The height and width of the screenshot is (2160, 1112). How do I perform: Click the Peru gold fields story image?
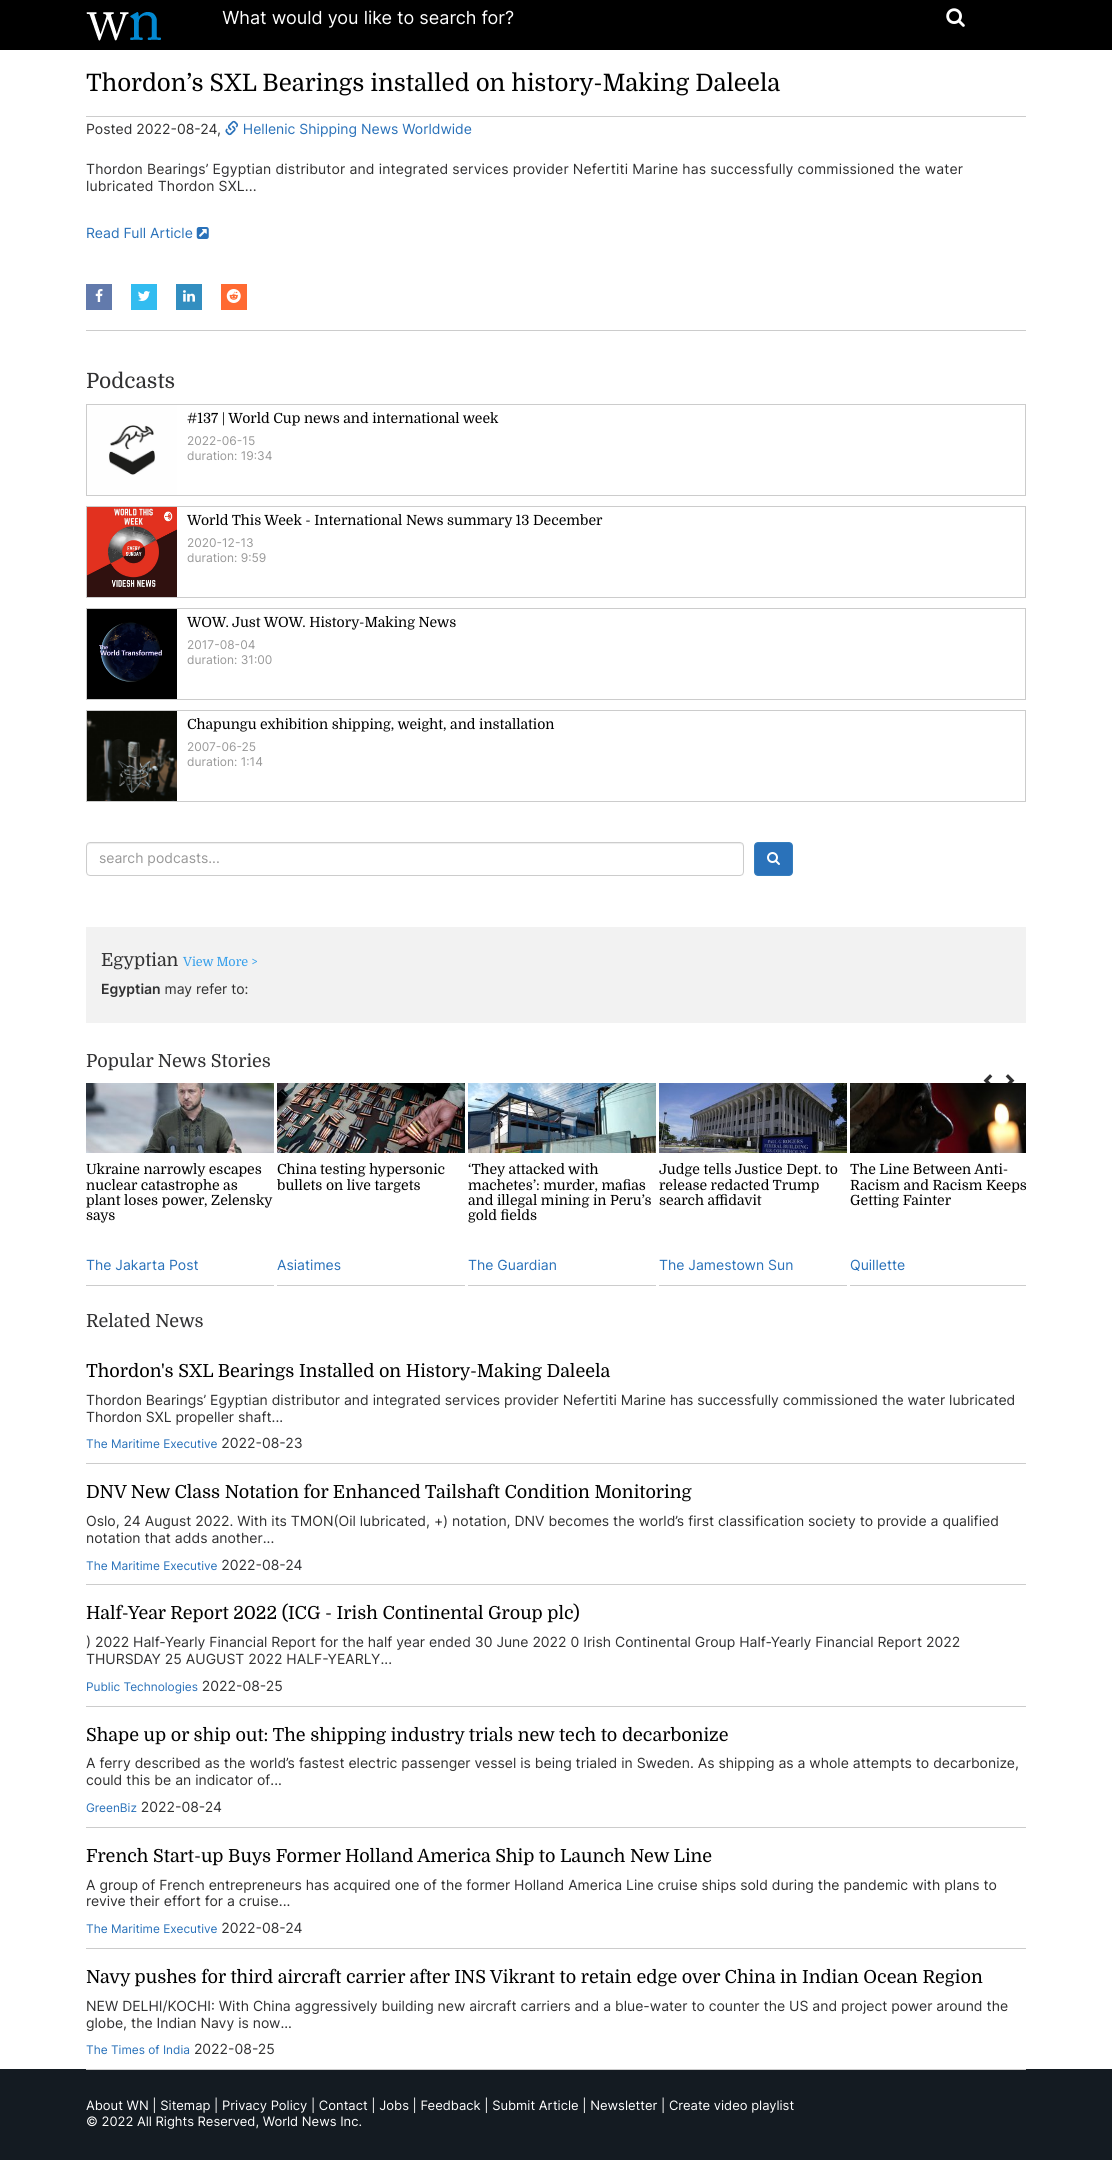562,1118
